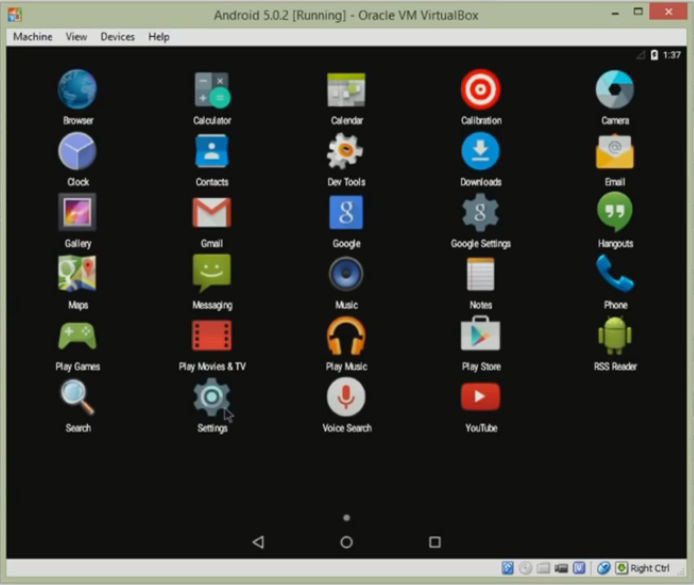Viewport: 694px width, 585px height.
Task: Open the YouTube app
Action: pos(481,397)
